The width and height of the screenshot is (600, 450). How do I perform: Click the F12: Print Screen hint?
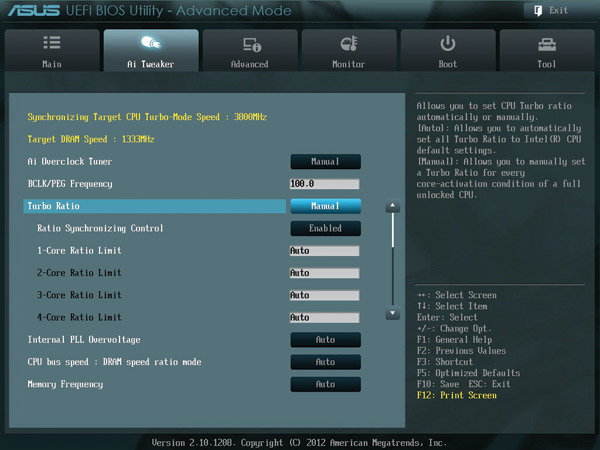point(457,395)
